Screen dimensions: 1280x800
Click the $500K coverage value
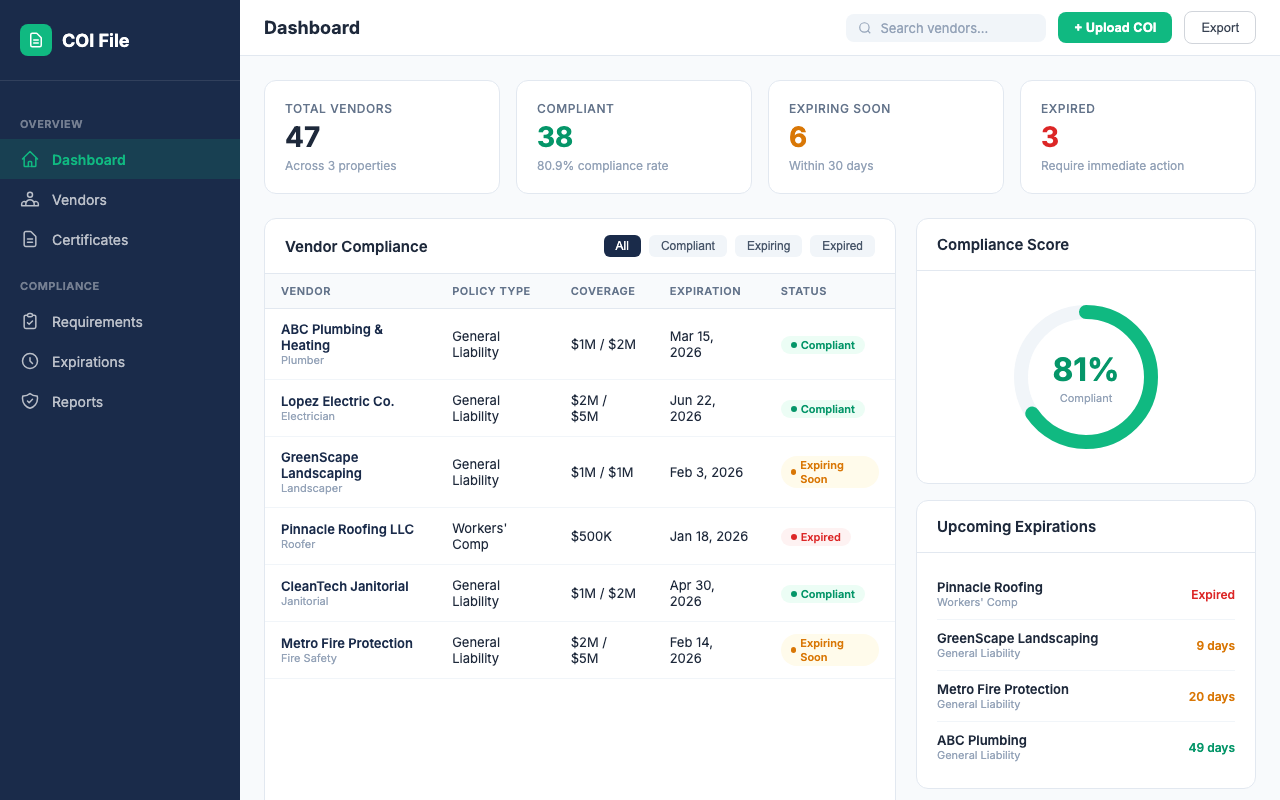pyautogui.click(x=591, y=536)
